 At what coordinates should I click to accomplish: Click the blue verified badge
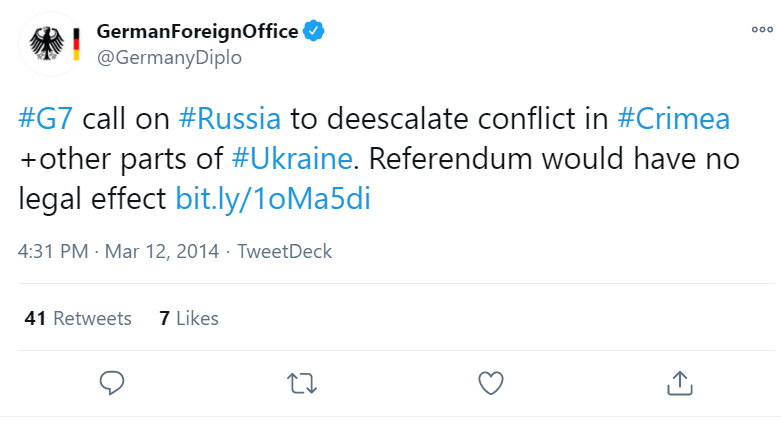click(x=314, y=31)
